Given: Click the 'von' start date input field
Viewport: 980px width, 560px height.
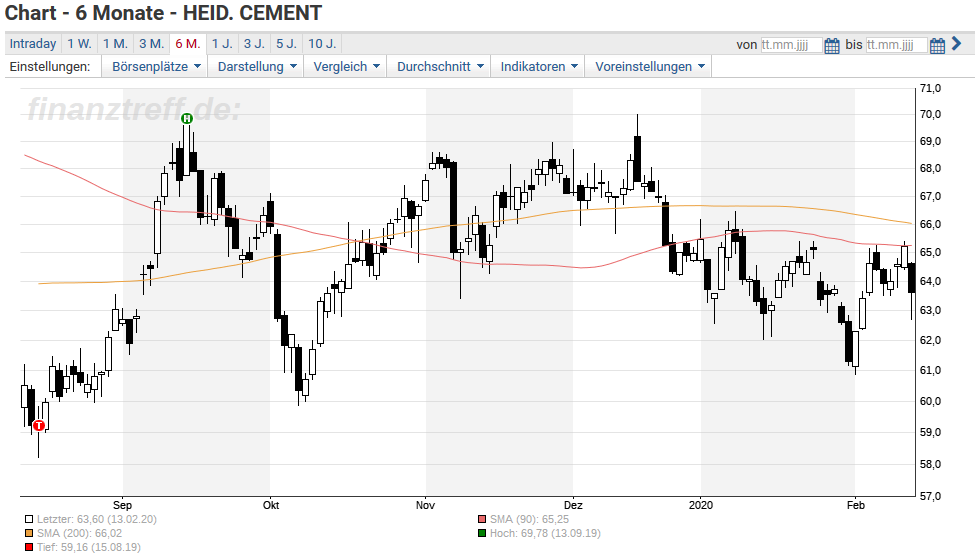Looking at the screenshot, I should pyautogui.click(x=791, y=45).
